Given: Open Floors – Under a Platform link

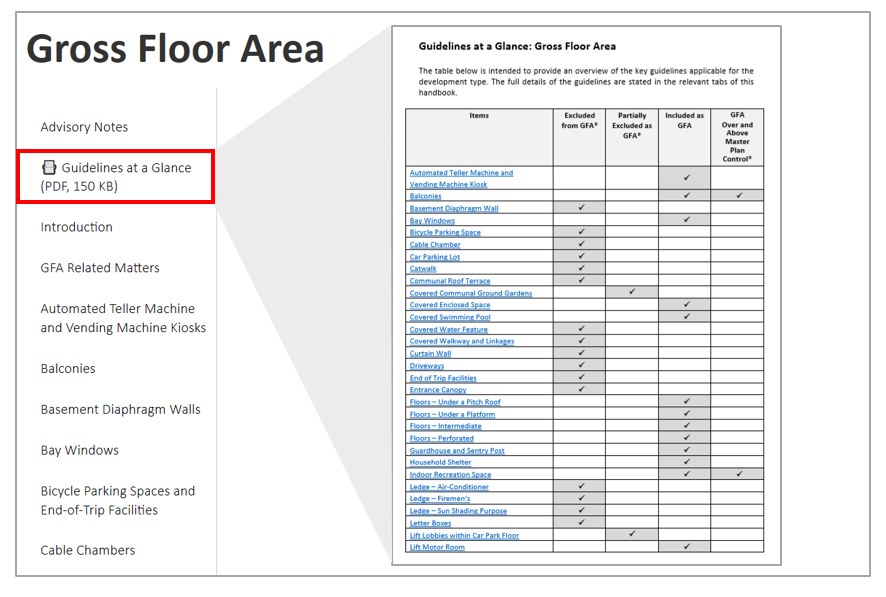Looking at the screenshot, I should tap(452, 414).
